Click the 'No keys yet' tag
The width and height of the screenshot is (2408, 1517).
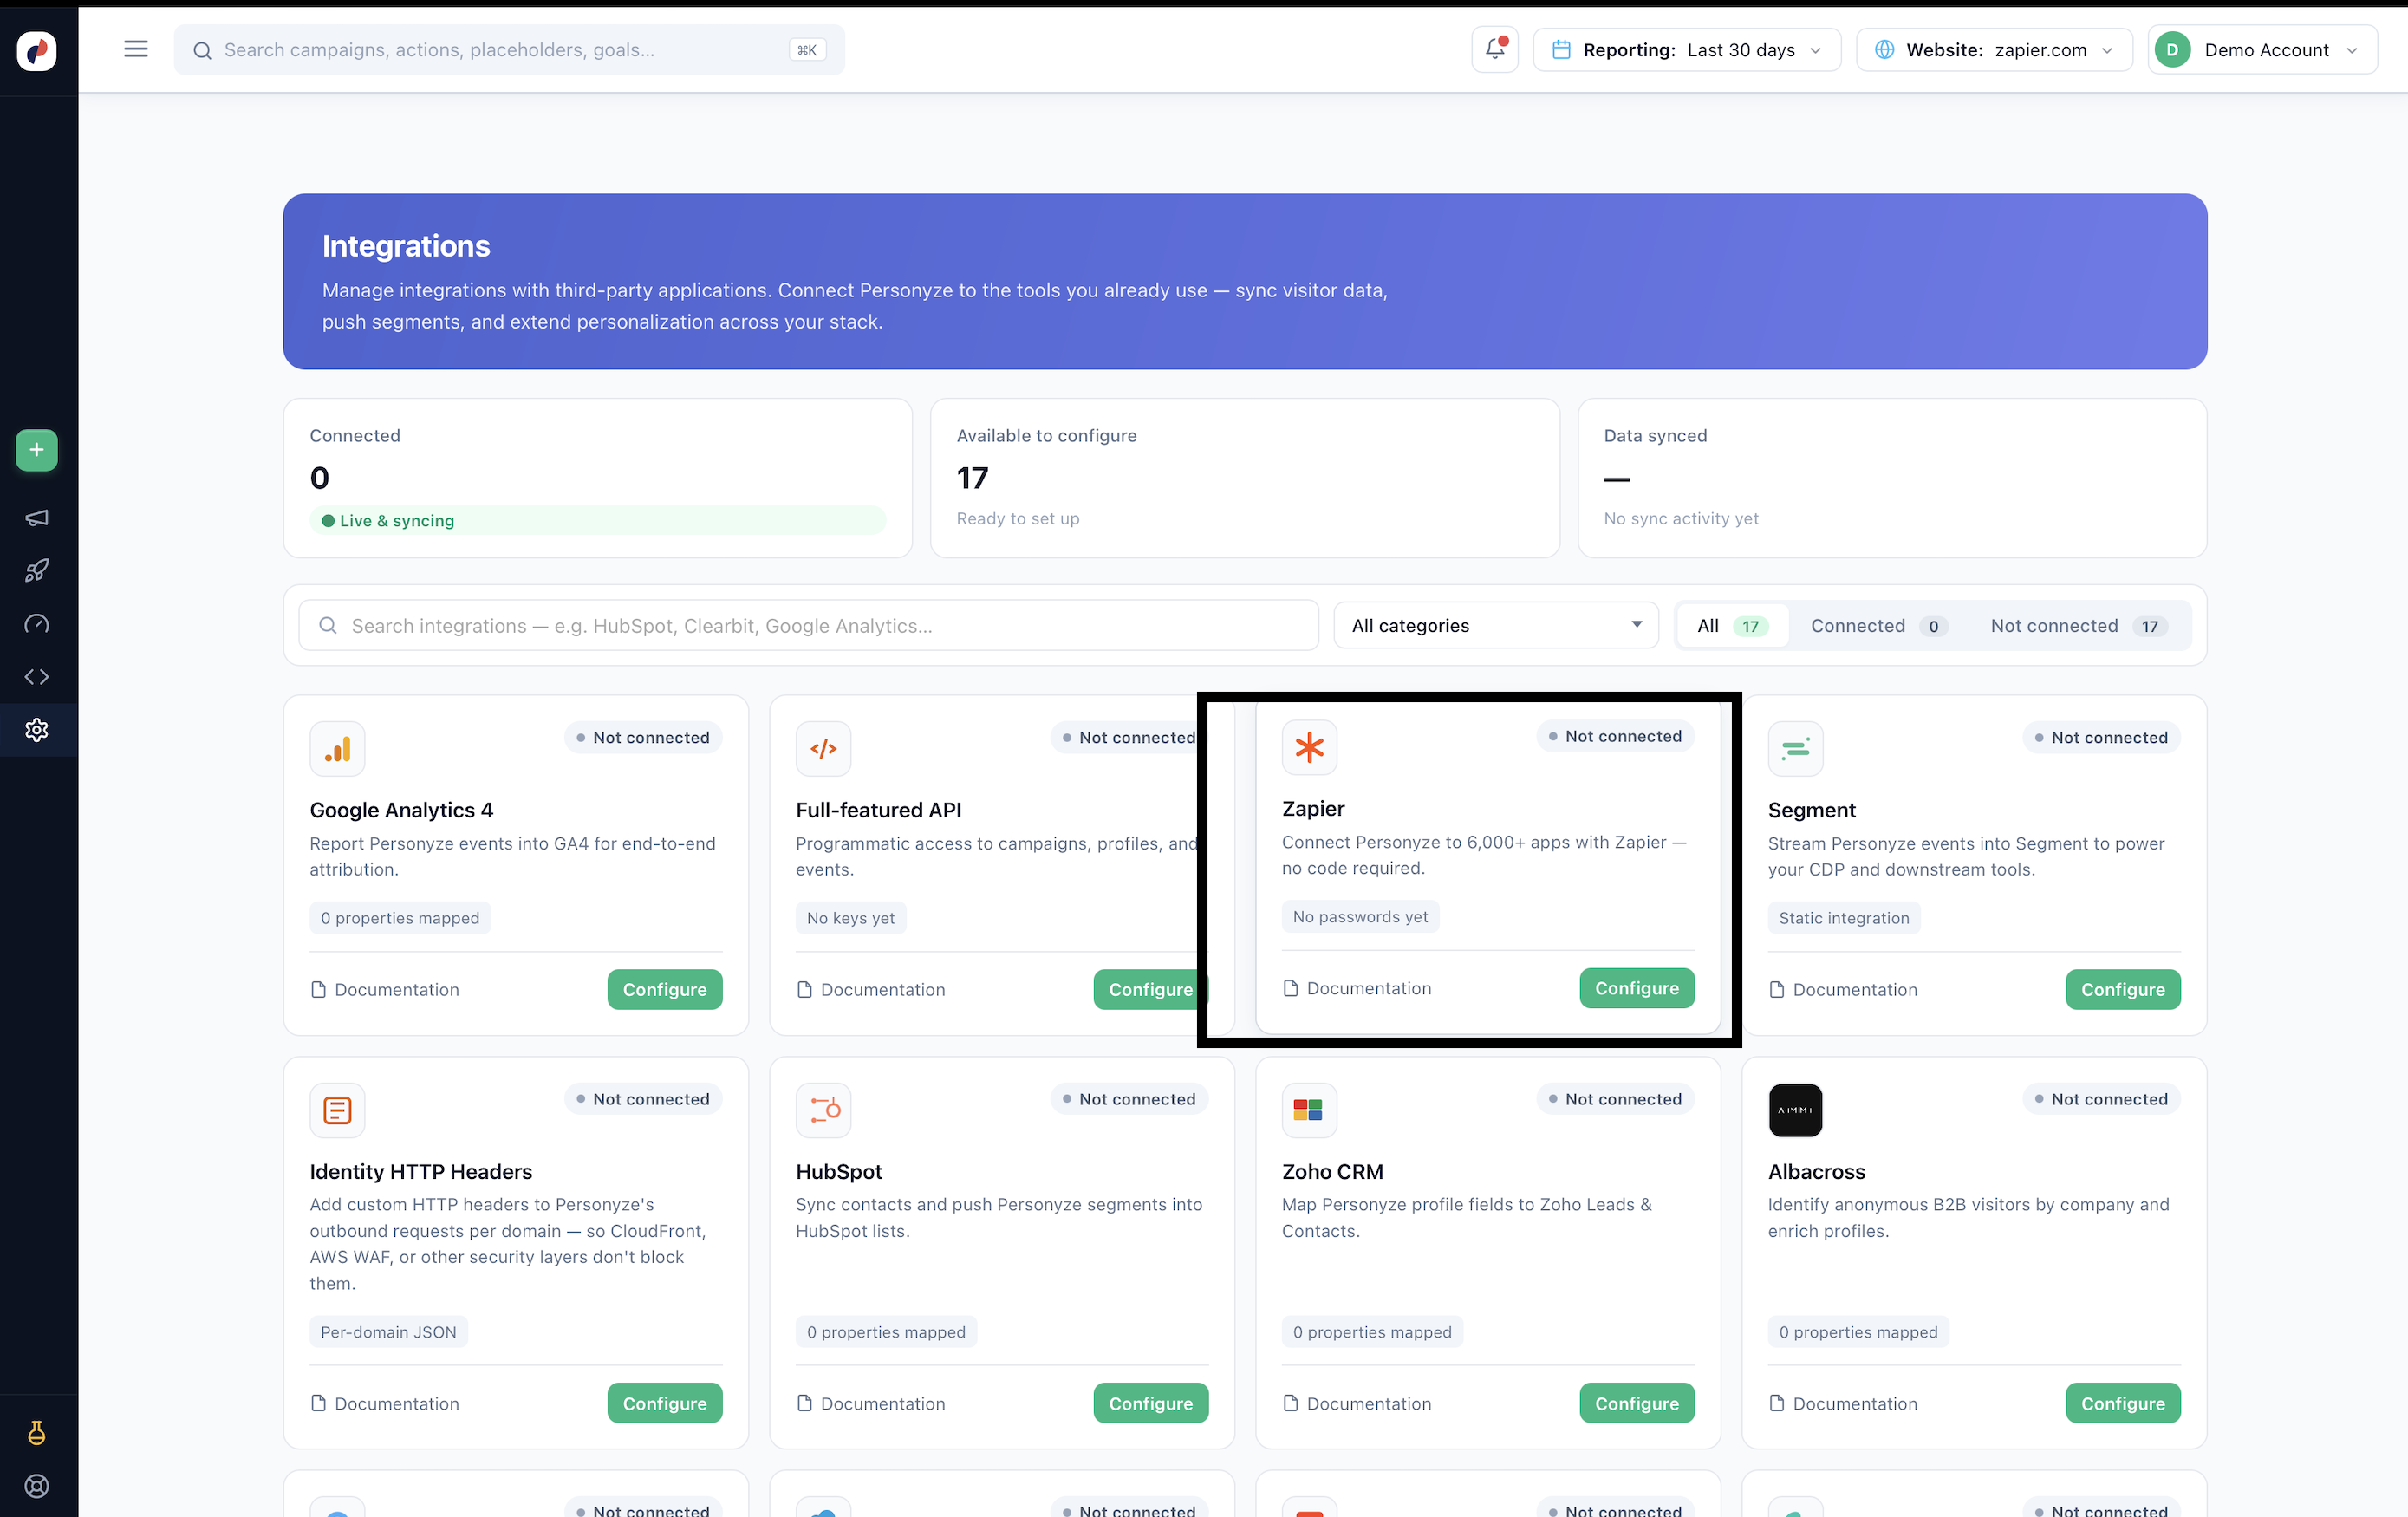pyautogui.click(x=850, y=918)
